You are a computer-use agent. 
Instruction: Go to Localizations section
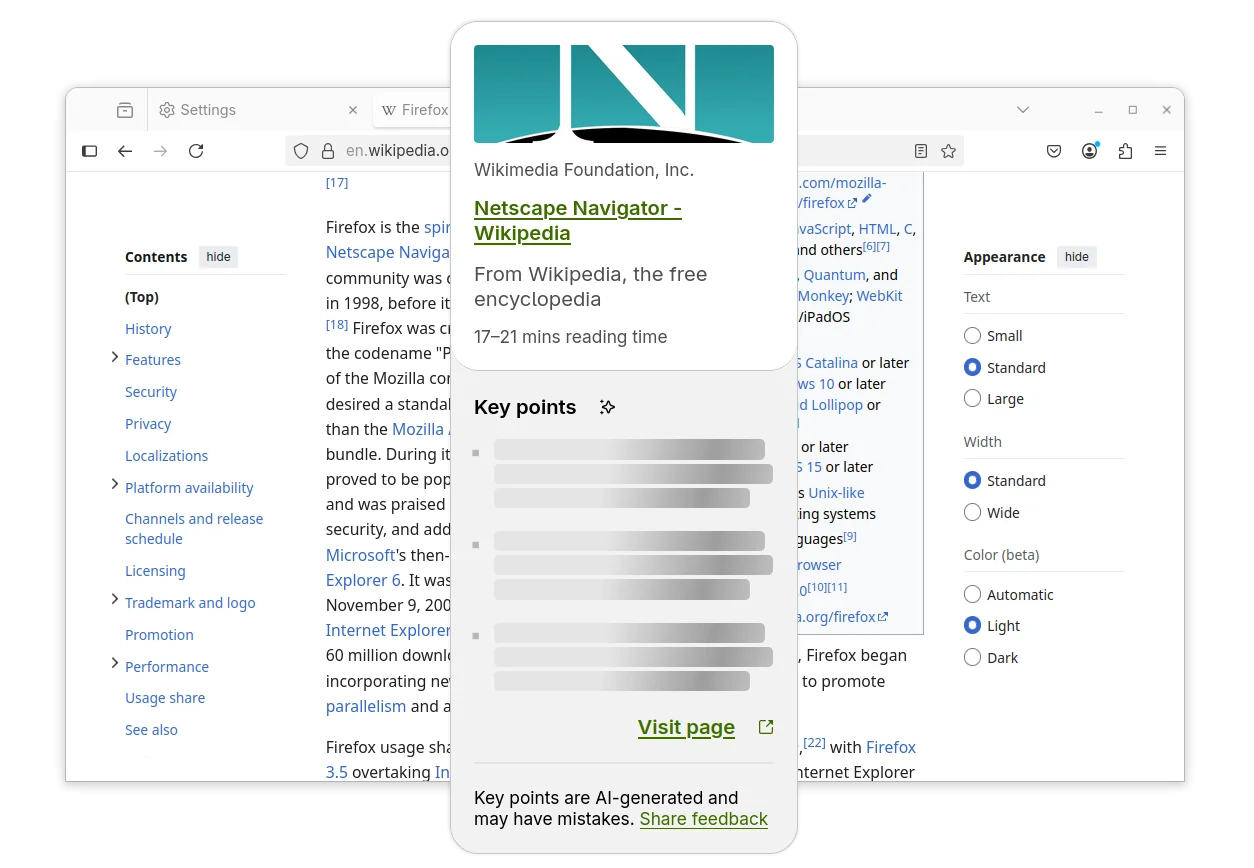click(167, 456)
